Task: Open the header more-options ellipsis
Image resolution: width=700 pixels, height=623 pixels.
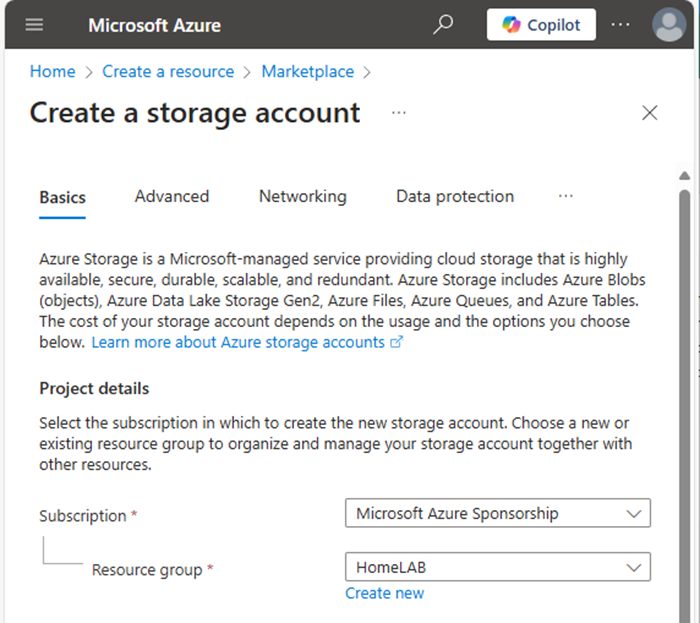Action: coord(621,25)
